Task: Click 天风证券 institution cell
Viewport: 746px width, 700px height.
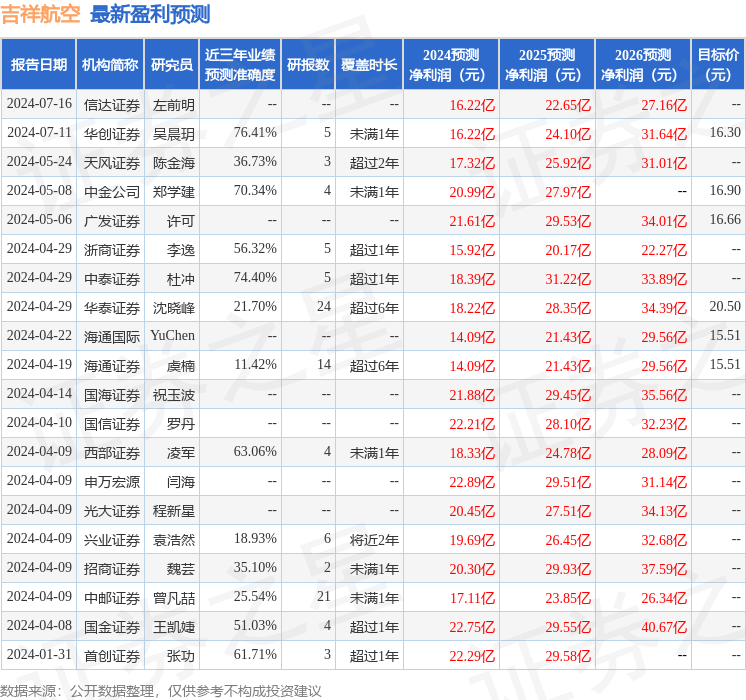Action: [112, 163]
